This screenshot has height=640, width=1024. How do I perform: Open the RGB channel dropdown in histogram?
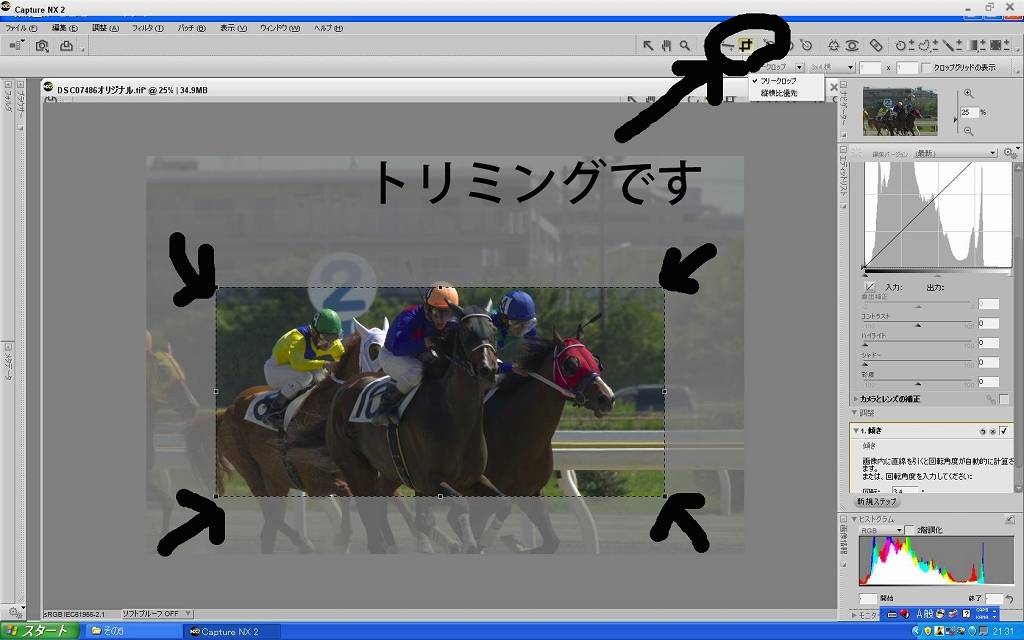tap(881, 530)
